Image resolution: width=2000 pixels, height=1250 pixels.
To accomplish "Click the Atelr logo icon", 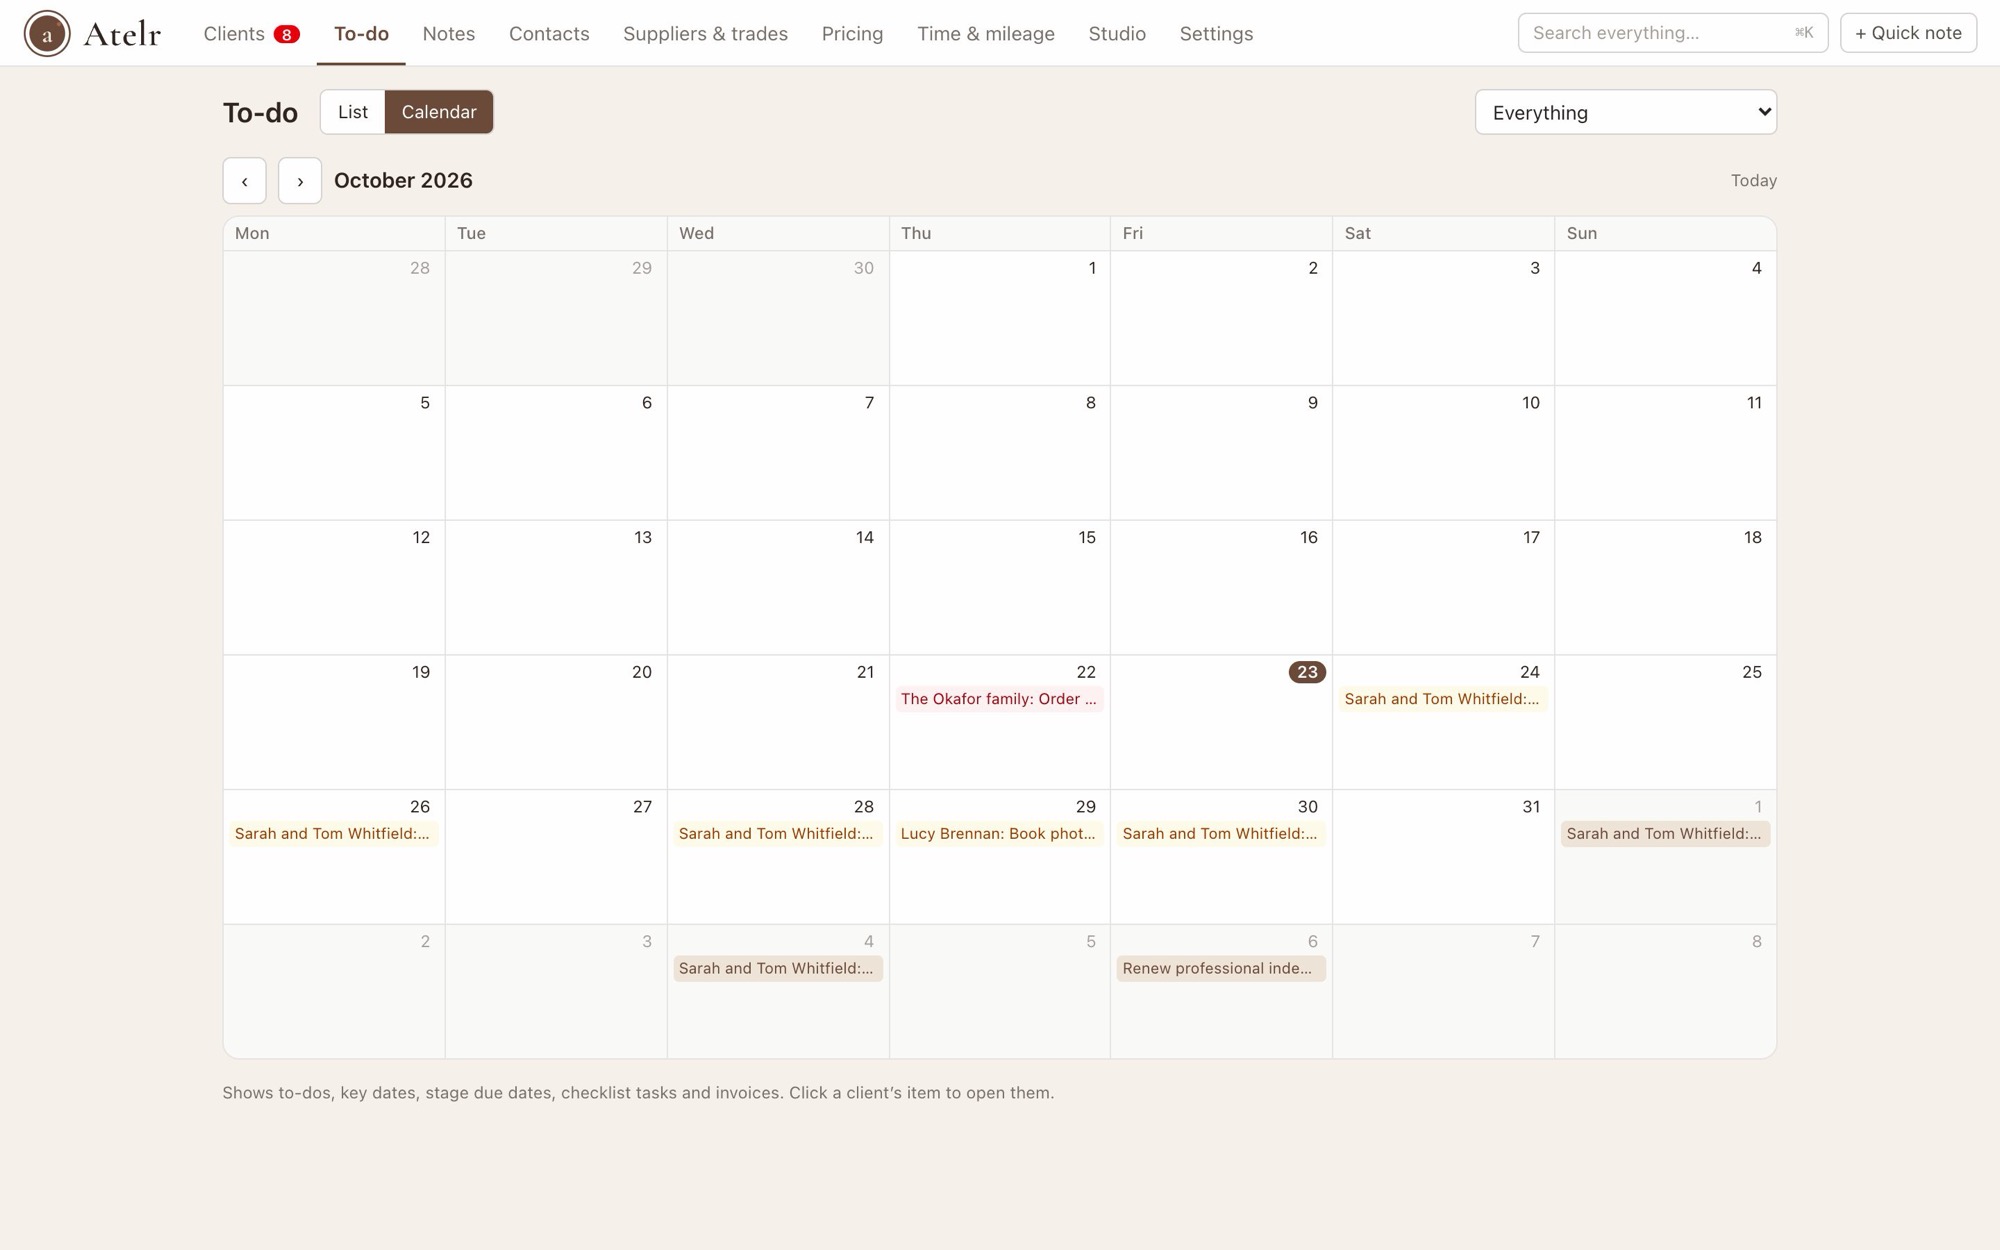I will pos(47,33).
